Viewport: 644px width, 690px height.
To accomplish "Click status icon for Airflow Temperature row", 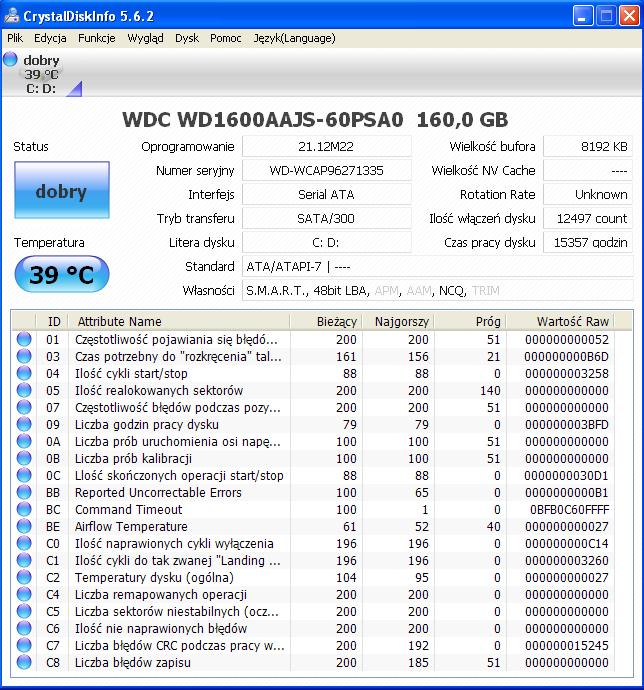I will [x=24, y=526].
